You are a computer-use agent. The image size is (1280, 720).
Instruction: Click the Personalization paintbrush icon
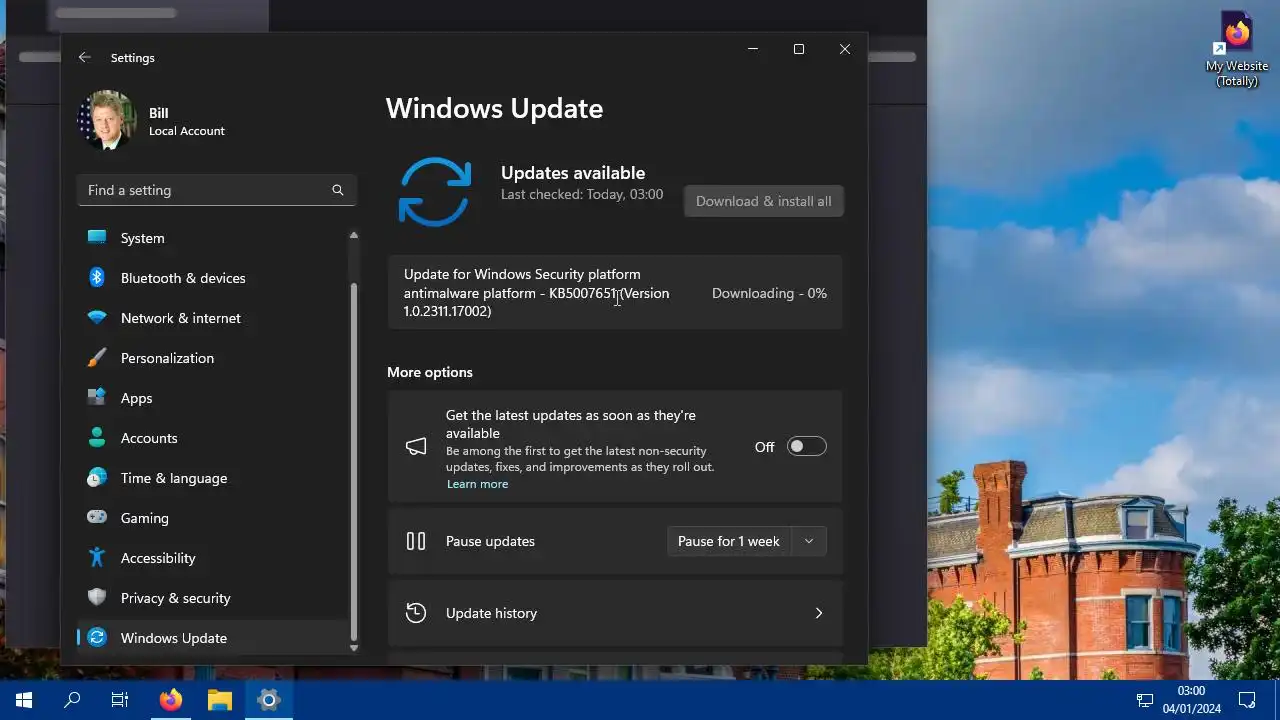click(97, 358)
